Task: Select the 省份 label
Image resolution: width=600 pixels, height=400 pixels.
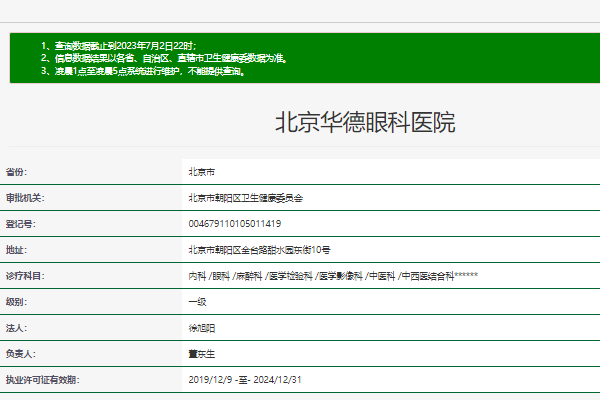Action: click(x=16, y=172)
